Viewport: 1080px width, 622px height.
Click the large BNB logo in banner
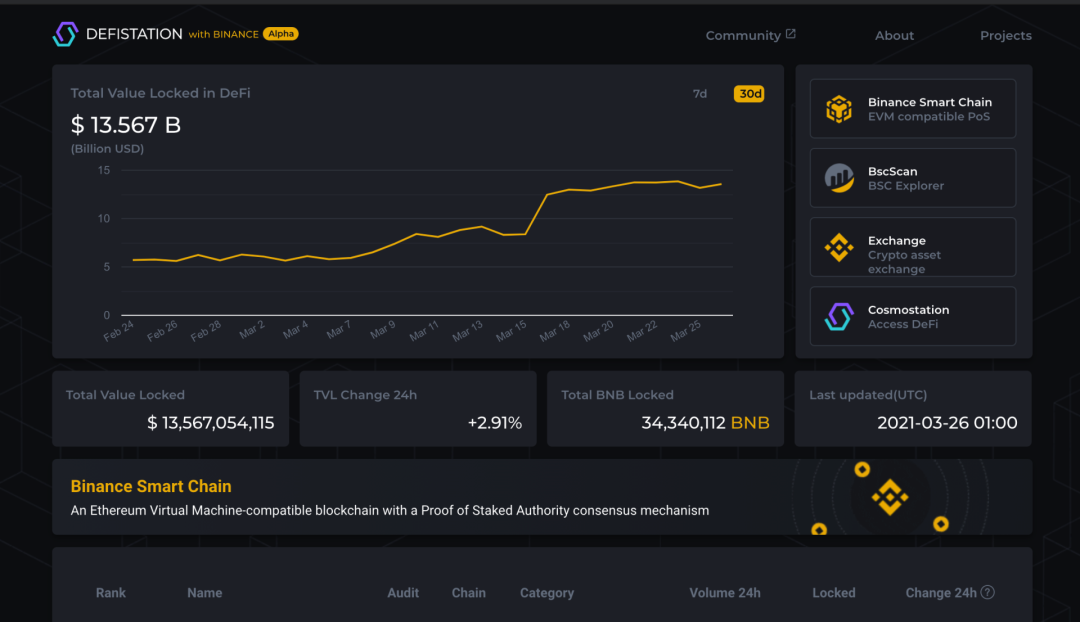pyautogui.click(x=889, y=497)
